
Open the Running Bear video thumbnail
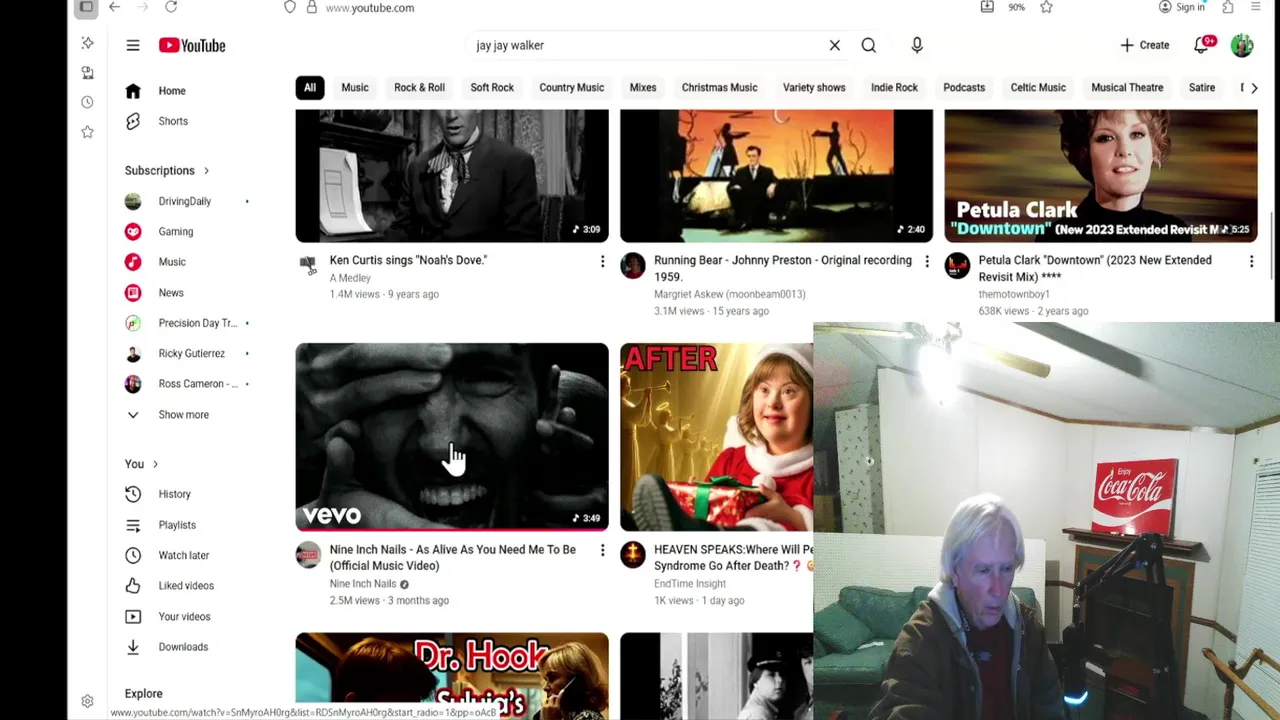(776, 176)
